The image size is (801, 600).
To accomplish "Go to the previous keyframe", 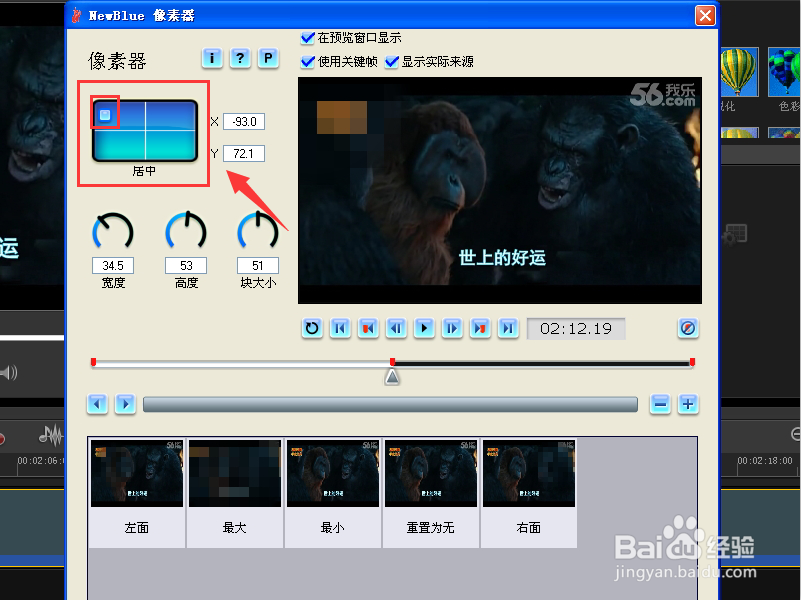I will [368, 328].
